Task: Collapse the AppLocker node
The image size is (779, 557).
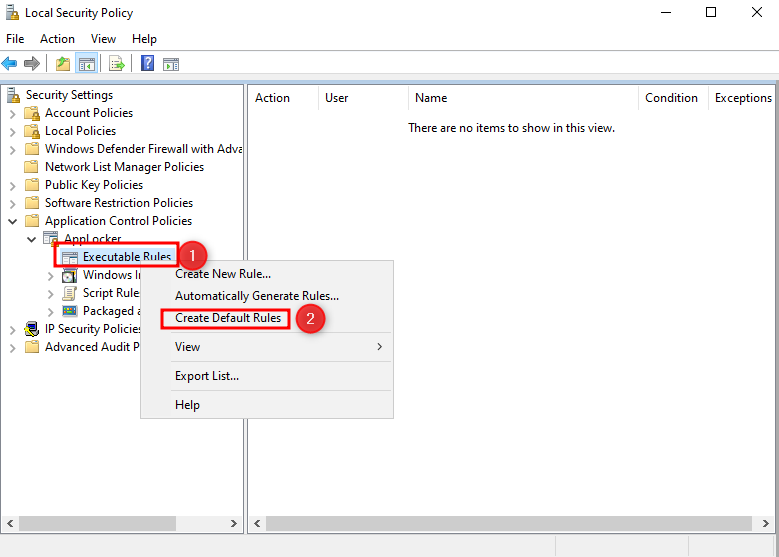Action: coord(32,239)
